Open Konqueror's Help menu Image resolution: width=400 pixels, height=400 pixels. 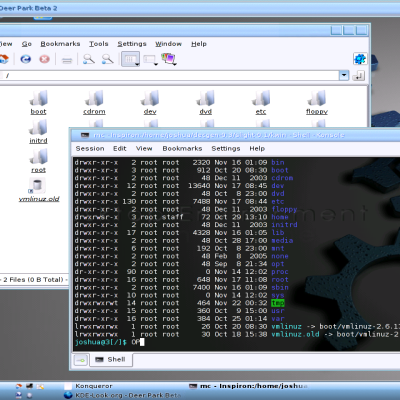click(199, 44)
